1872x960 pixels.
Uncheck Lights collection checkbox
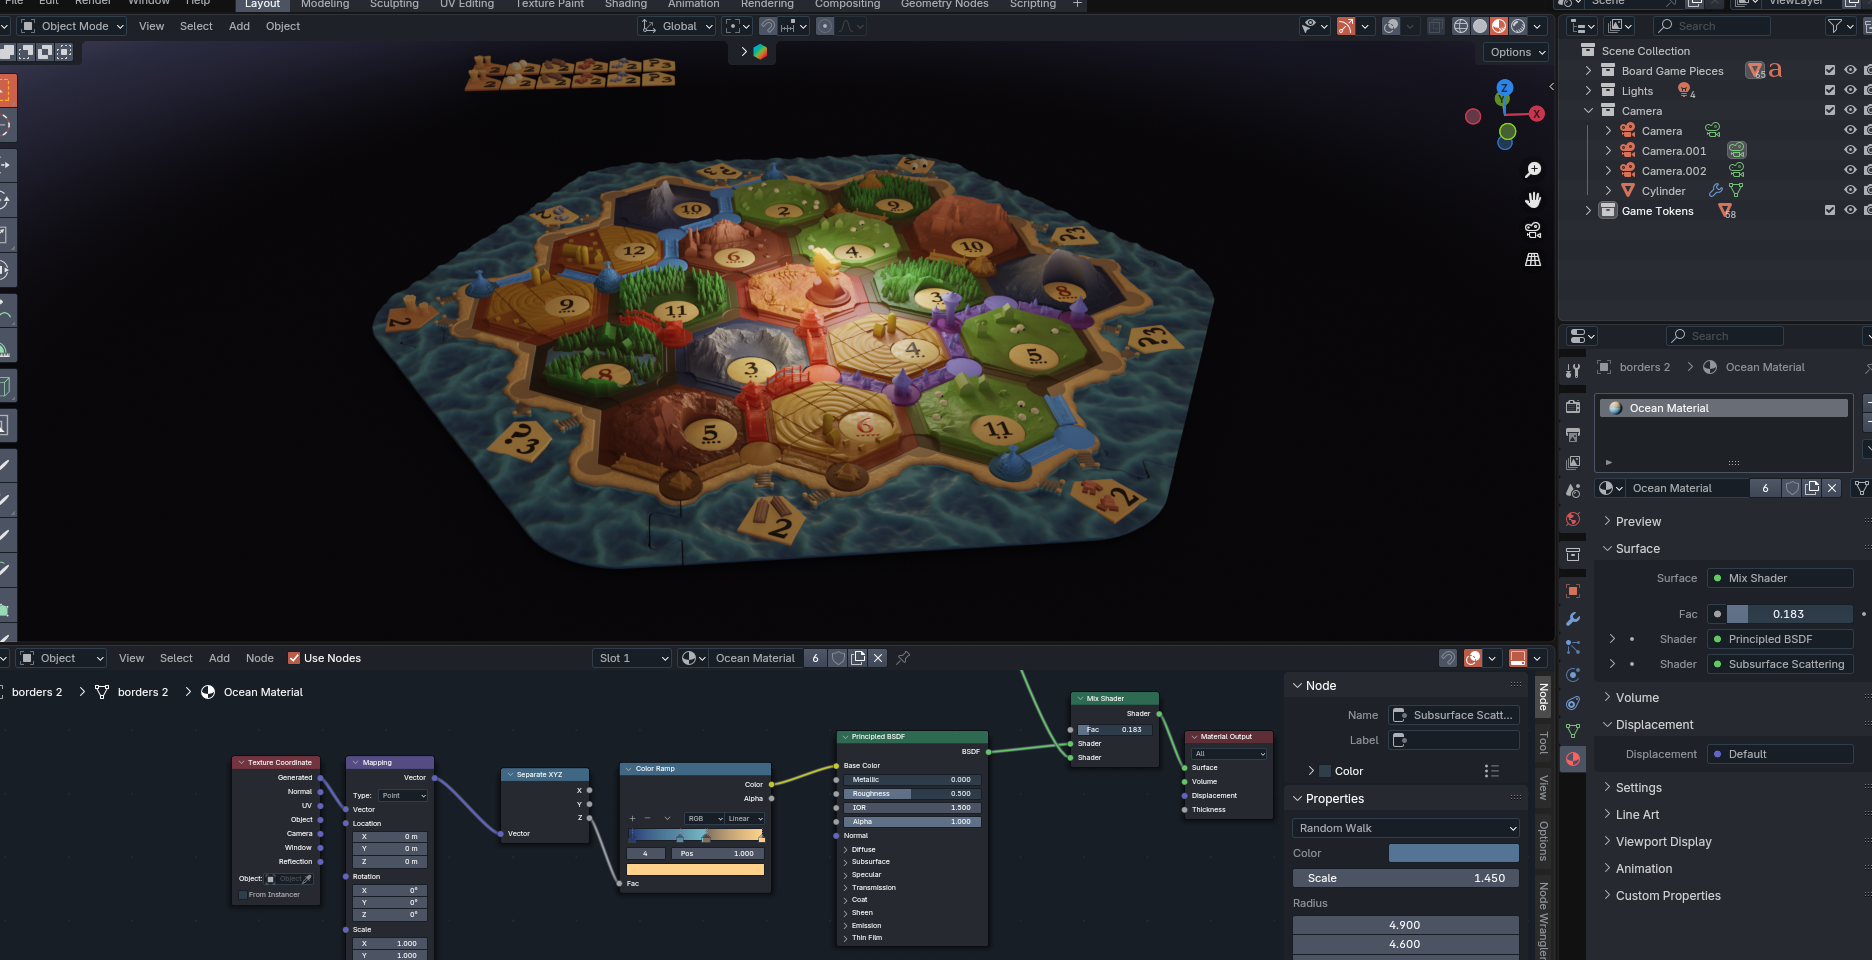coord(1830,91)
